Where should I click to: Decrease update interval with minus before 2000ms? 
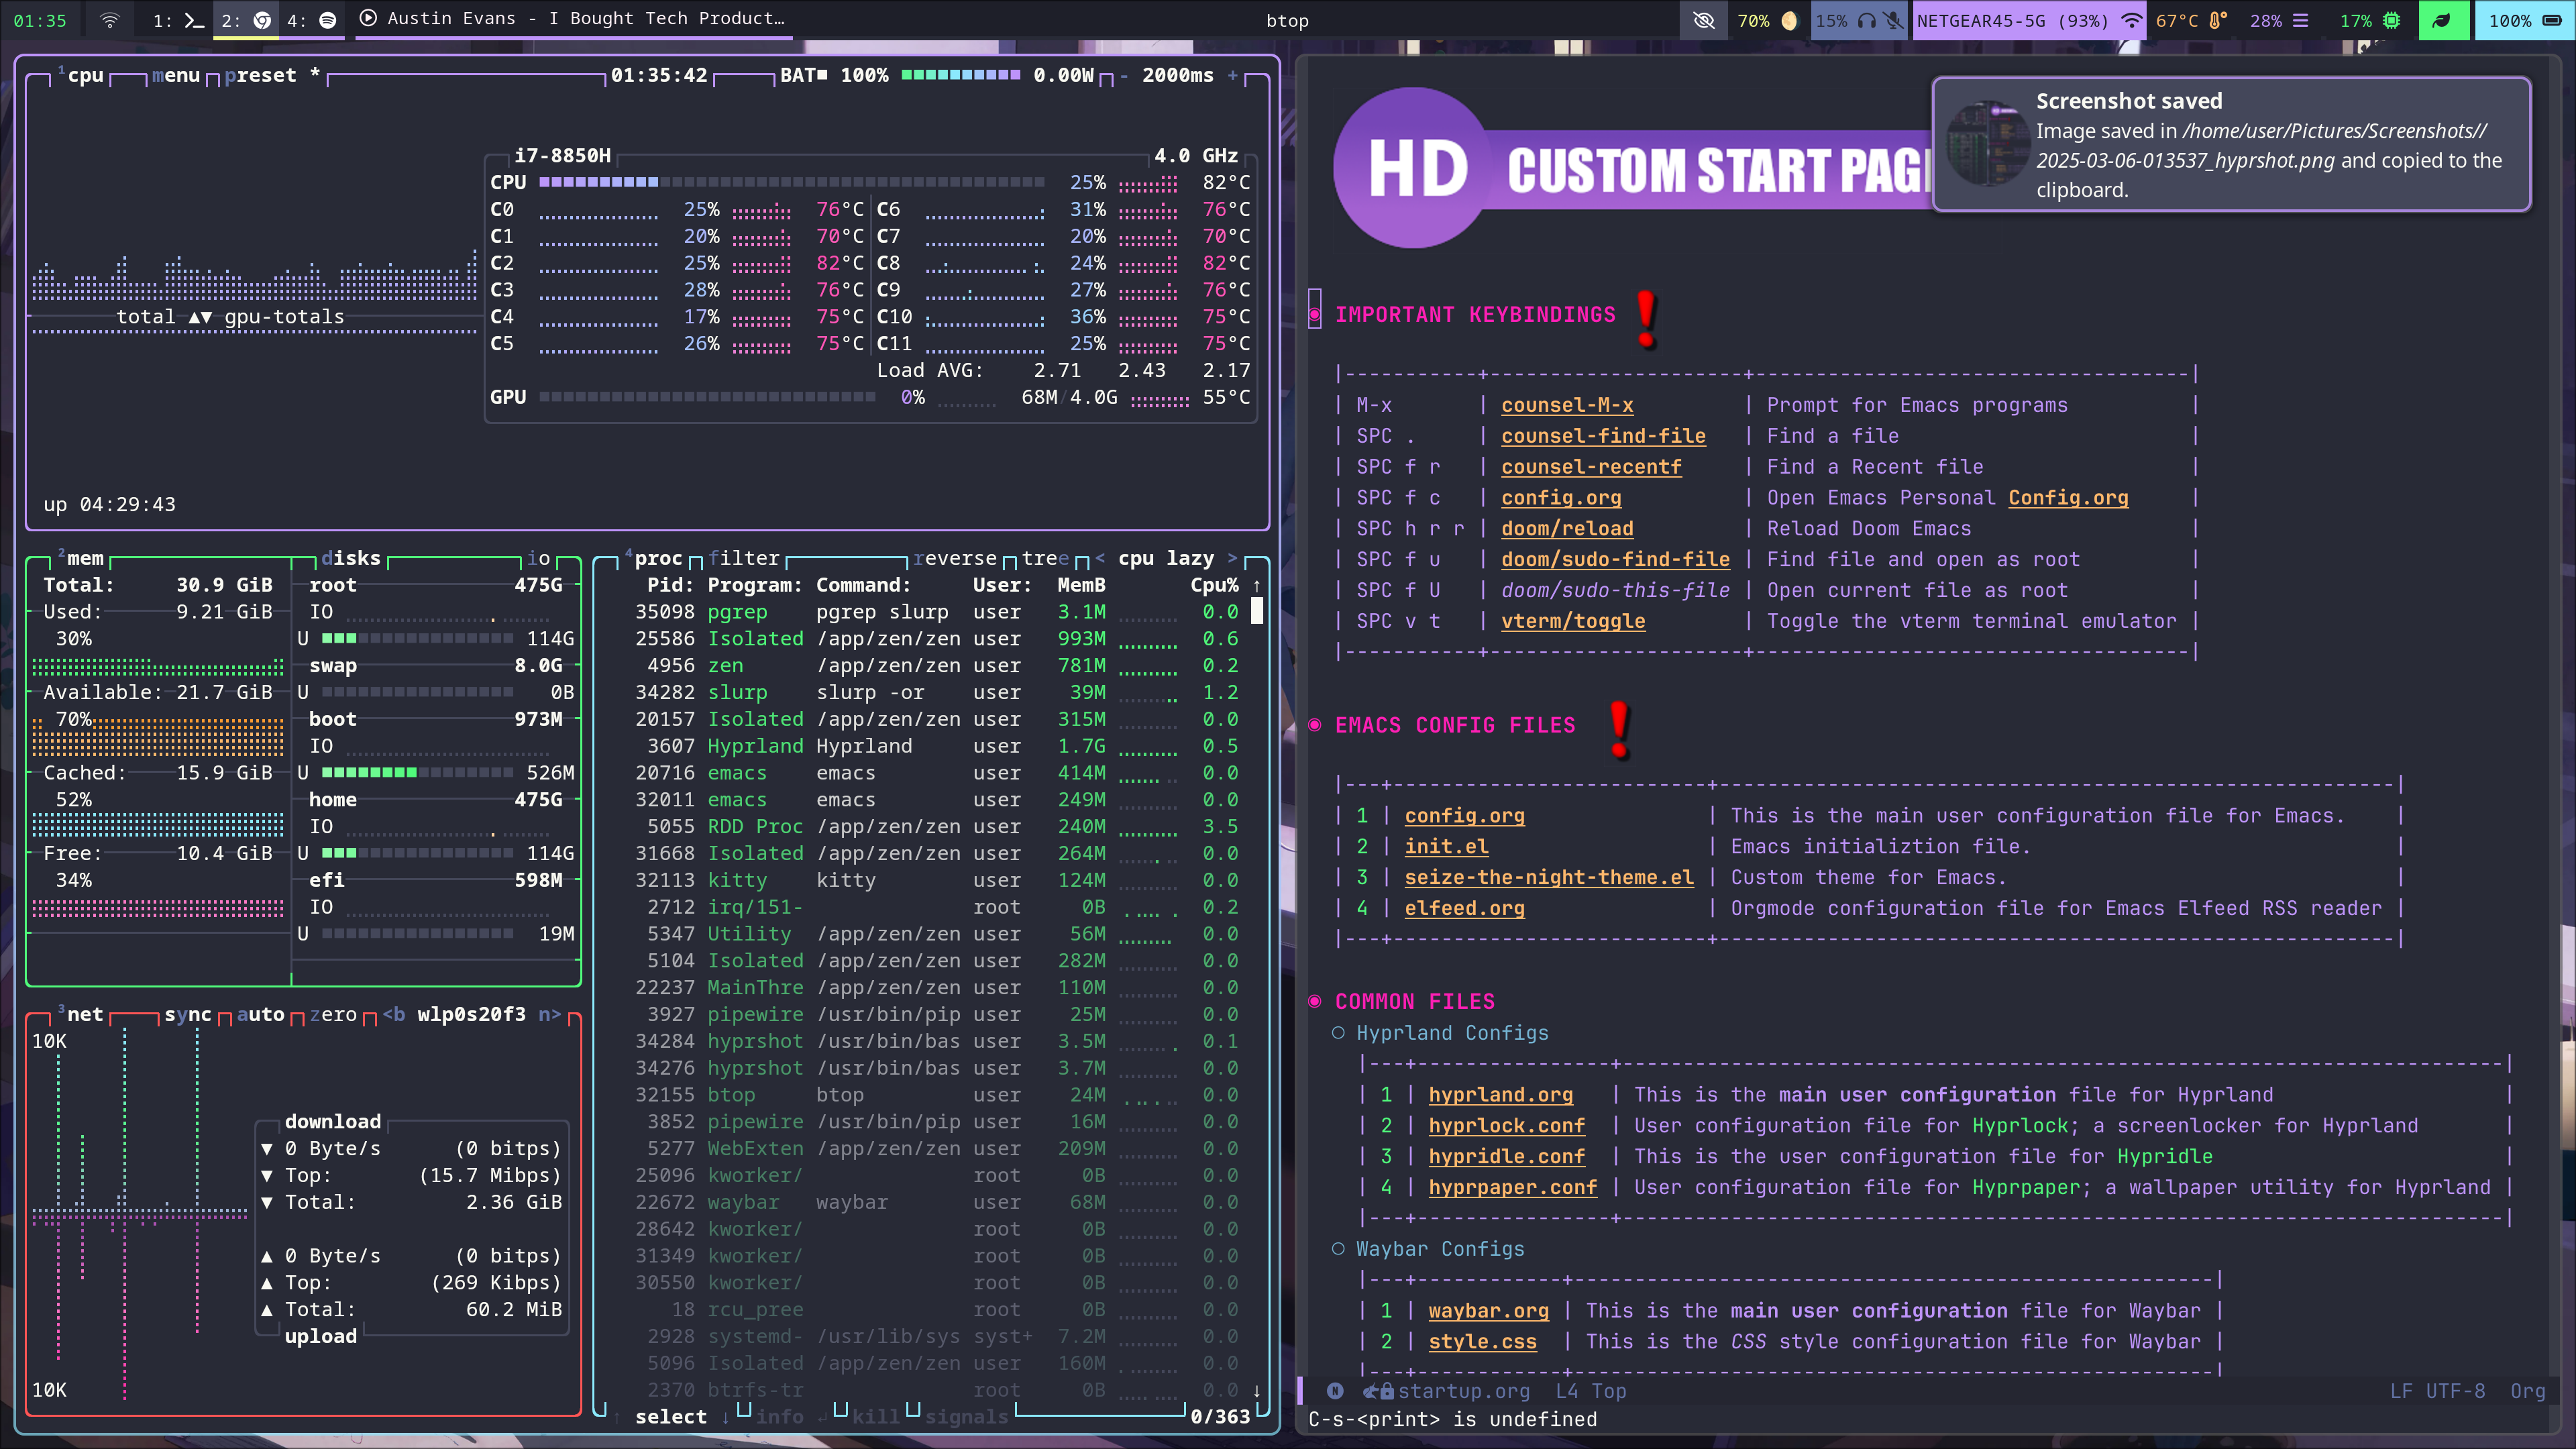[1124, 75]
